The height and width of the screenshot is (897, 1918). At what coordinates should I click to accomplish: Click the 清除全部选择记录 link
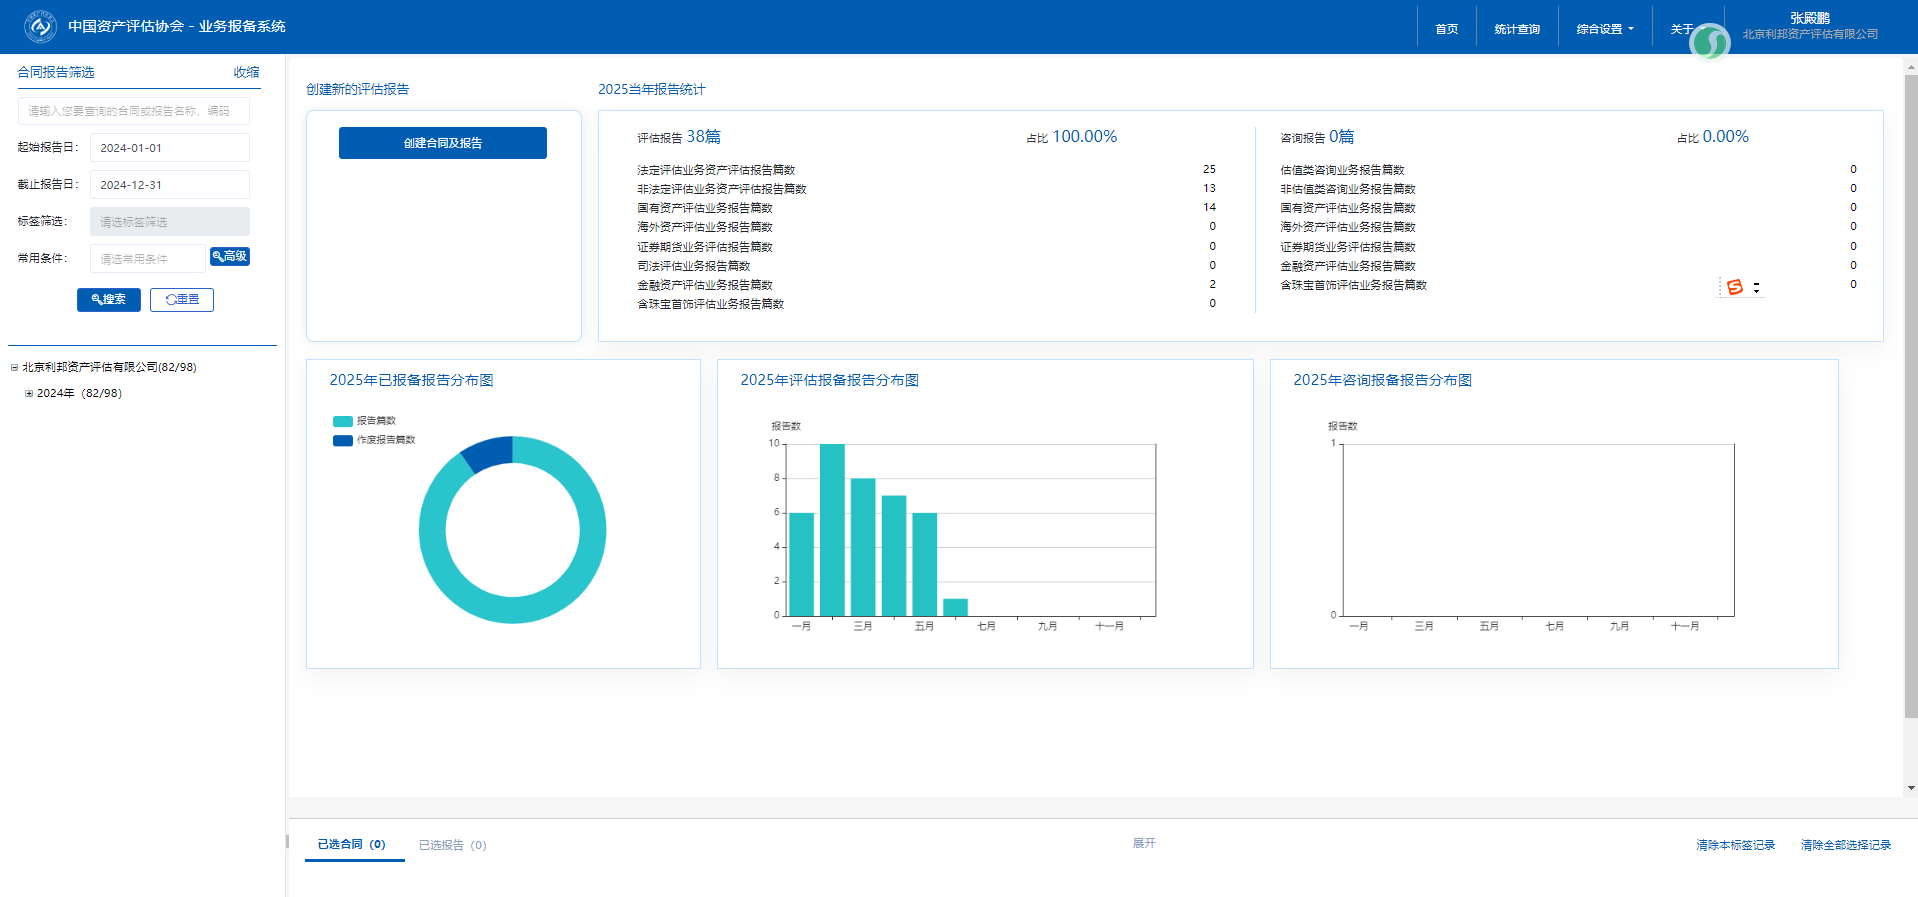click(x=1845, y=845)
